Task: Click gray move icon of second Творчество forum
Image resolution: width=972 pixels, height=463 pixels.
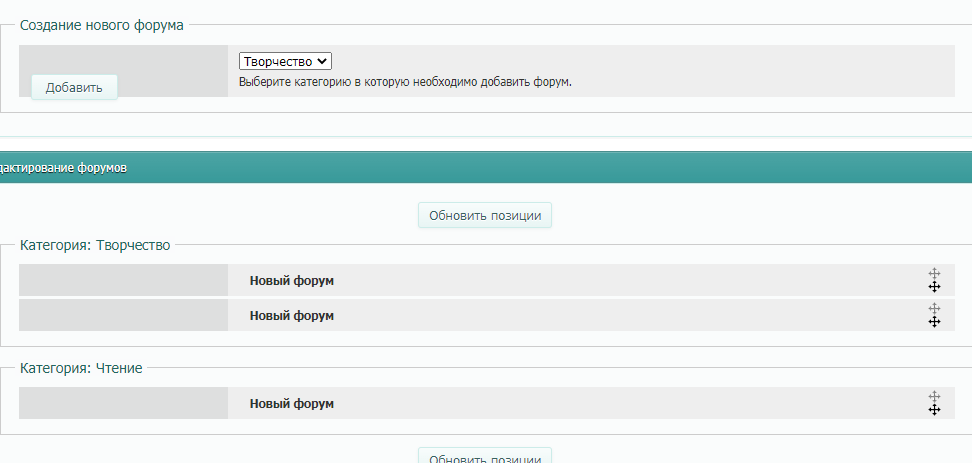Action: pos(934,308)
